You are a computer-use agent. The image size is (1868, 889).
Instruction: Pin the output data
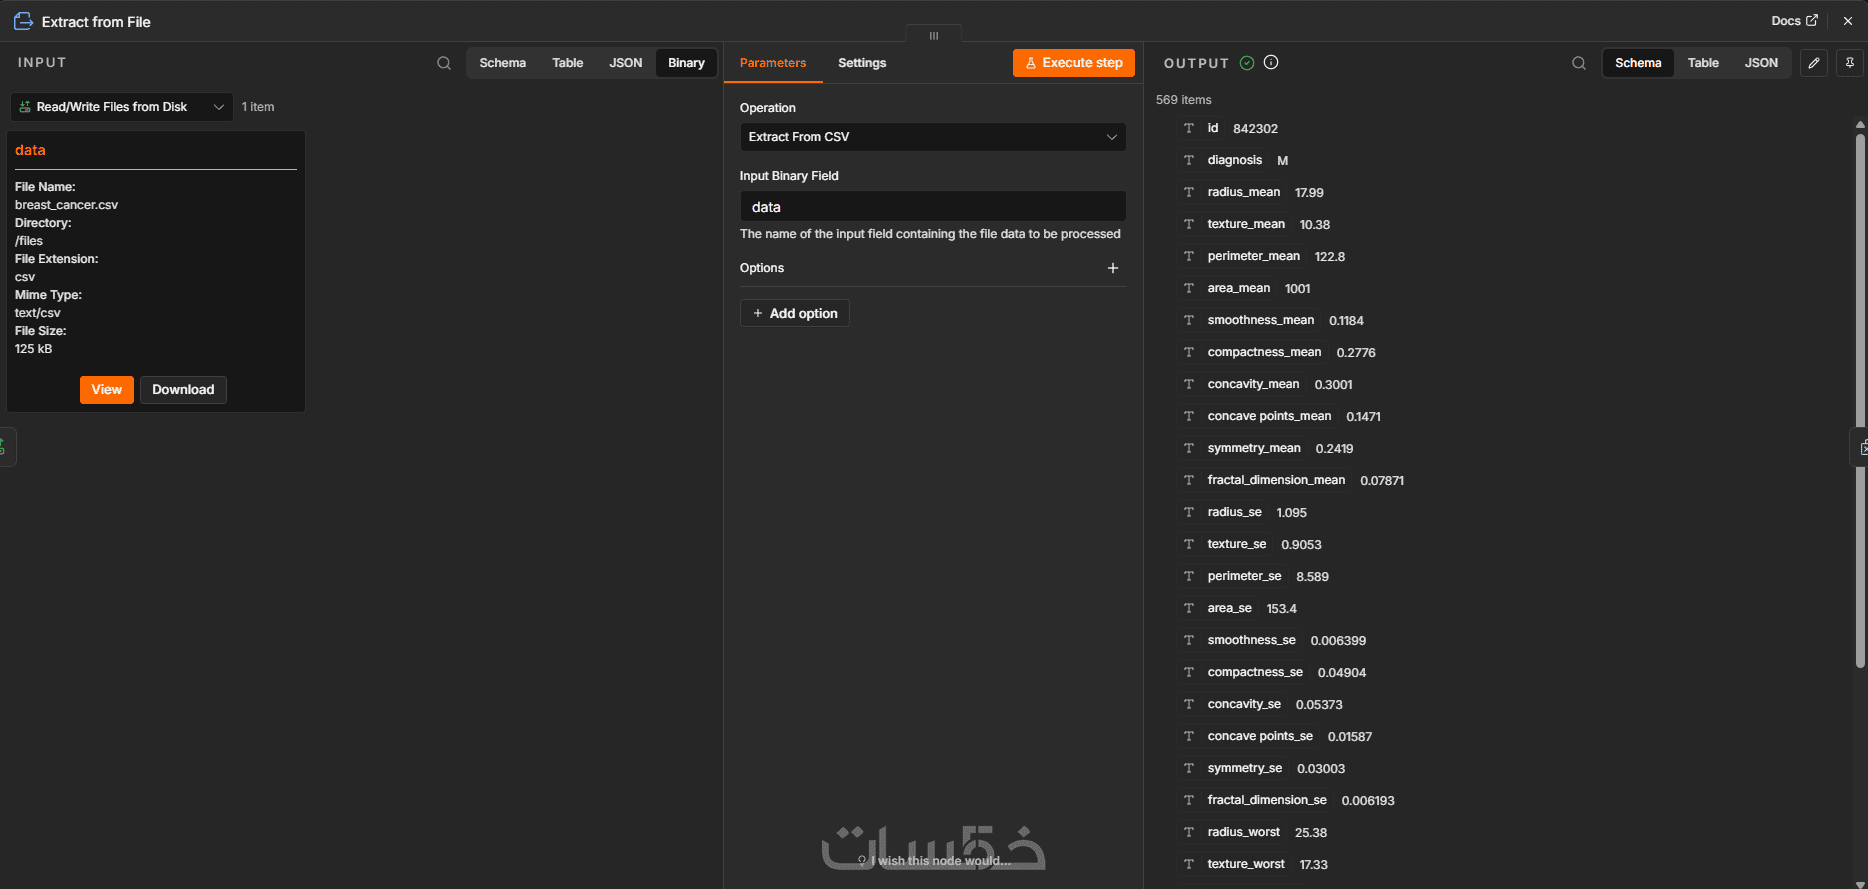point(1850,63)
